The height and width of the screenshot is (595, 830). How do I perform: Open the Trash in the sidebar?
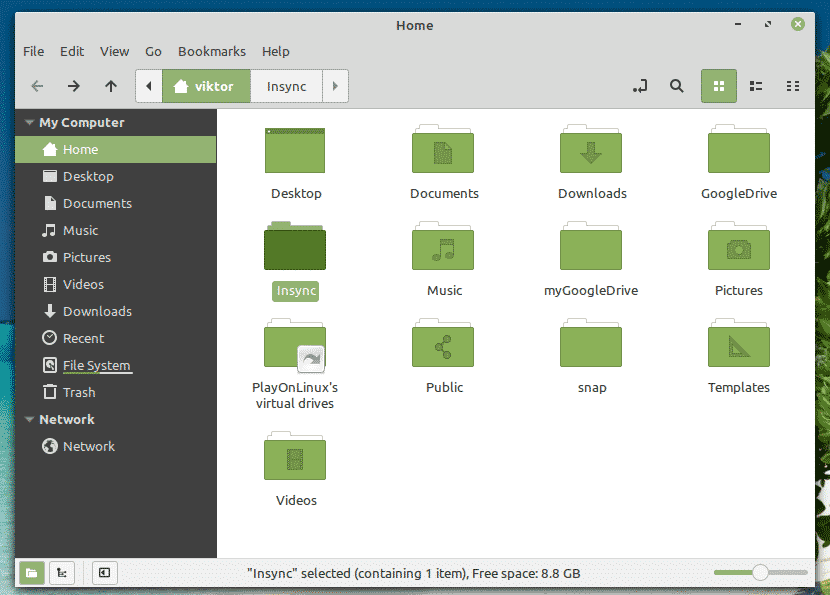(x=79, y=392)
